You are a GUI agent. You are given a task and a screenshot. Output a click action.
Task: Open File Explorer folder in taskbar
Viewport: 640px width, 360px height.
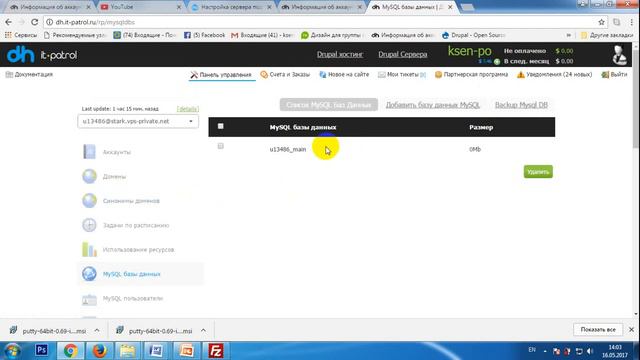point(128,351)
